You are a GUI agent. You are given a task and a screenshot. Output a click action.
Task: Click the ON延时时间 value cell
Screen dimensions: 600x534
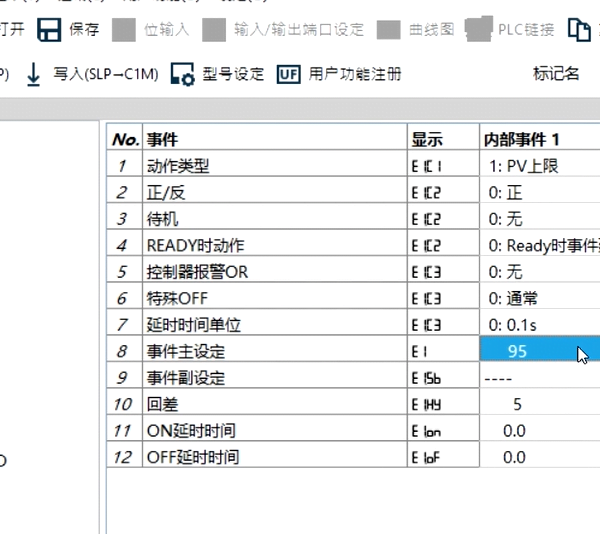[538, 430]
